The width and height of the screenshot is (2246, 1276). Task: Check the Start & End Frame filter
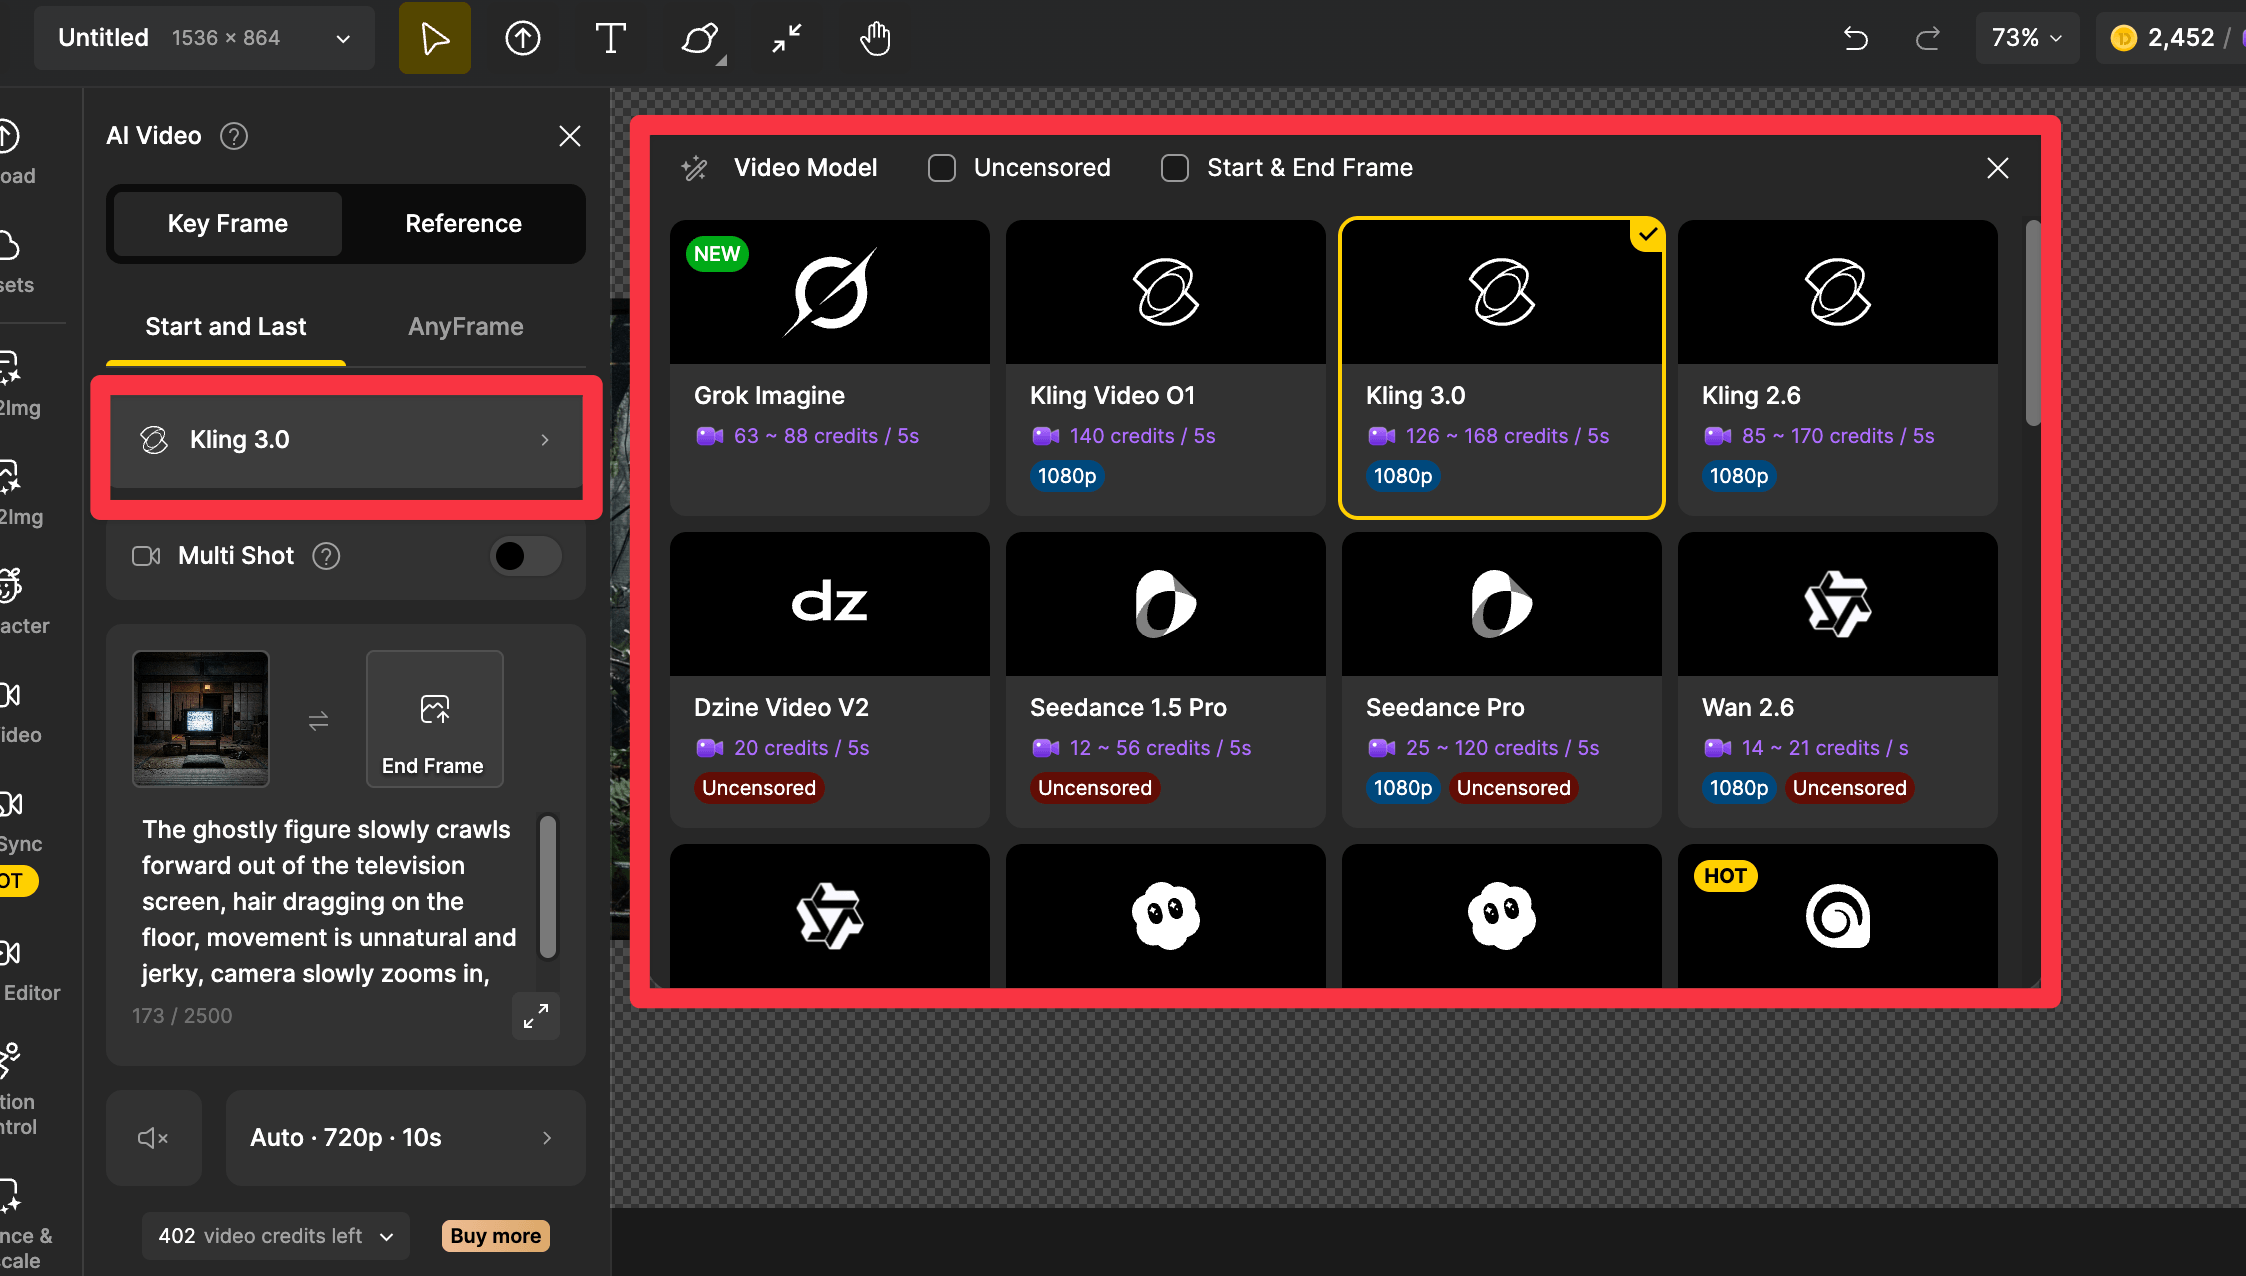coord(1175,168)
